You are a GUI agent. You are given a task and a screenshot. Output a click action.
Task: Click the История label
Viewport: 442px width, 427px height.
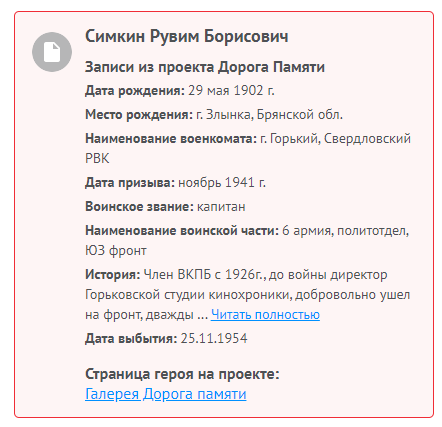113,275
